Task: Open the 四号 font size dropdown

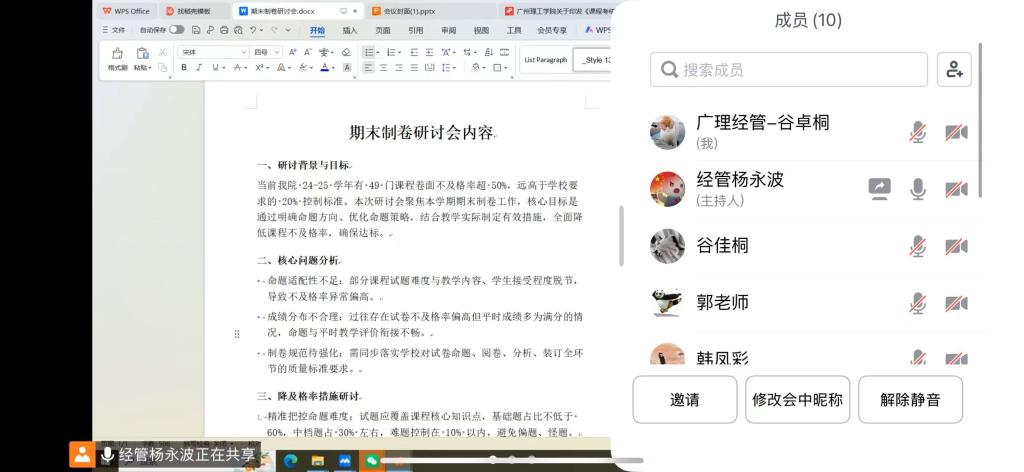Action: tap(266, 52)
